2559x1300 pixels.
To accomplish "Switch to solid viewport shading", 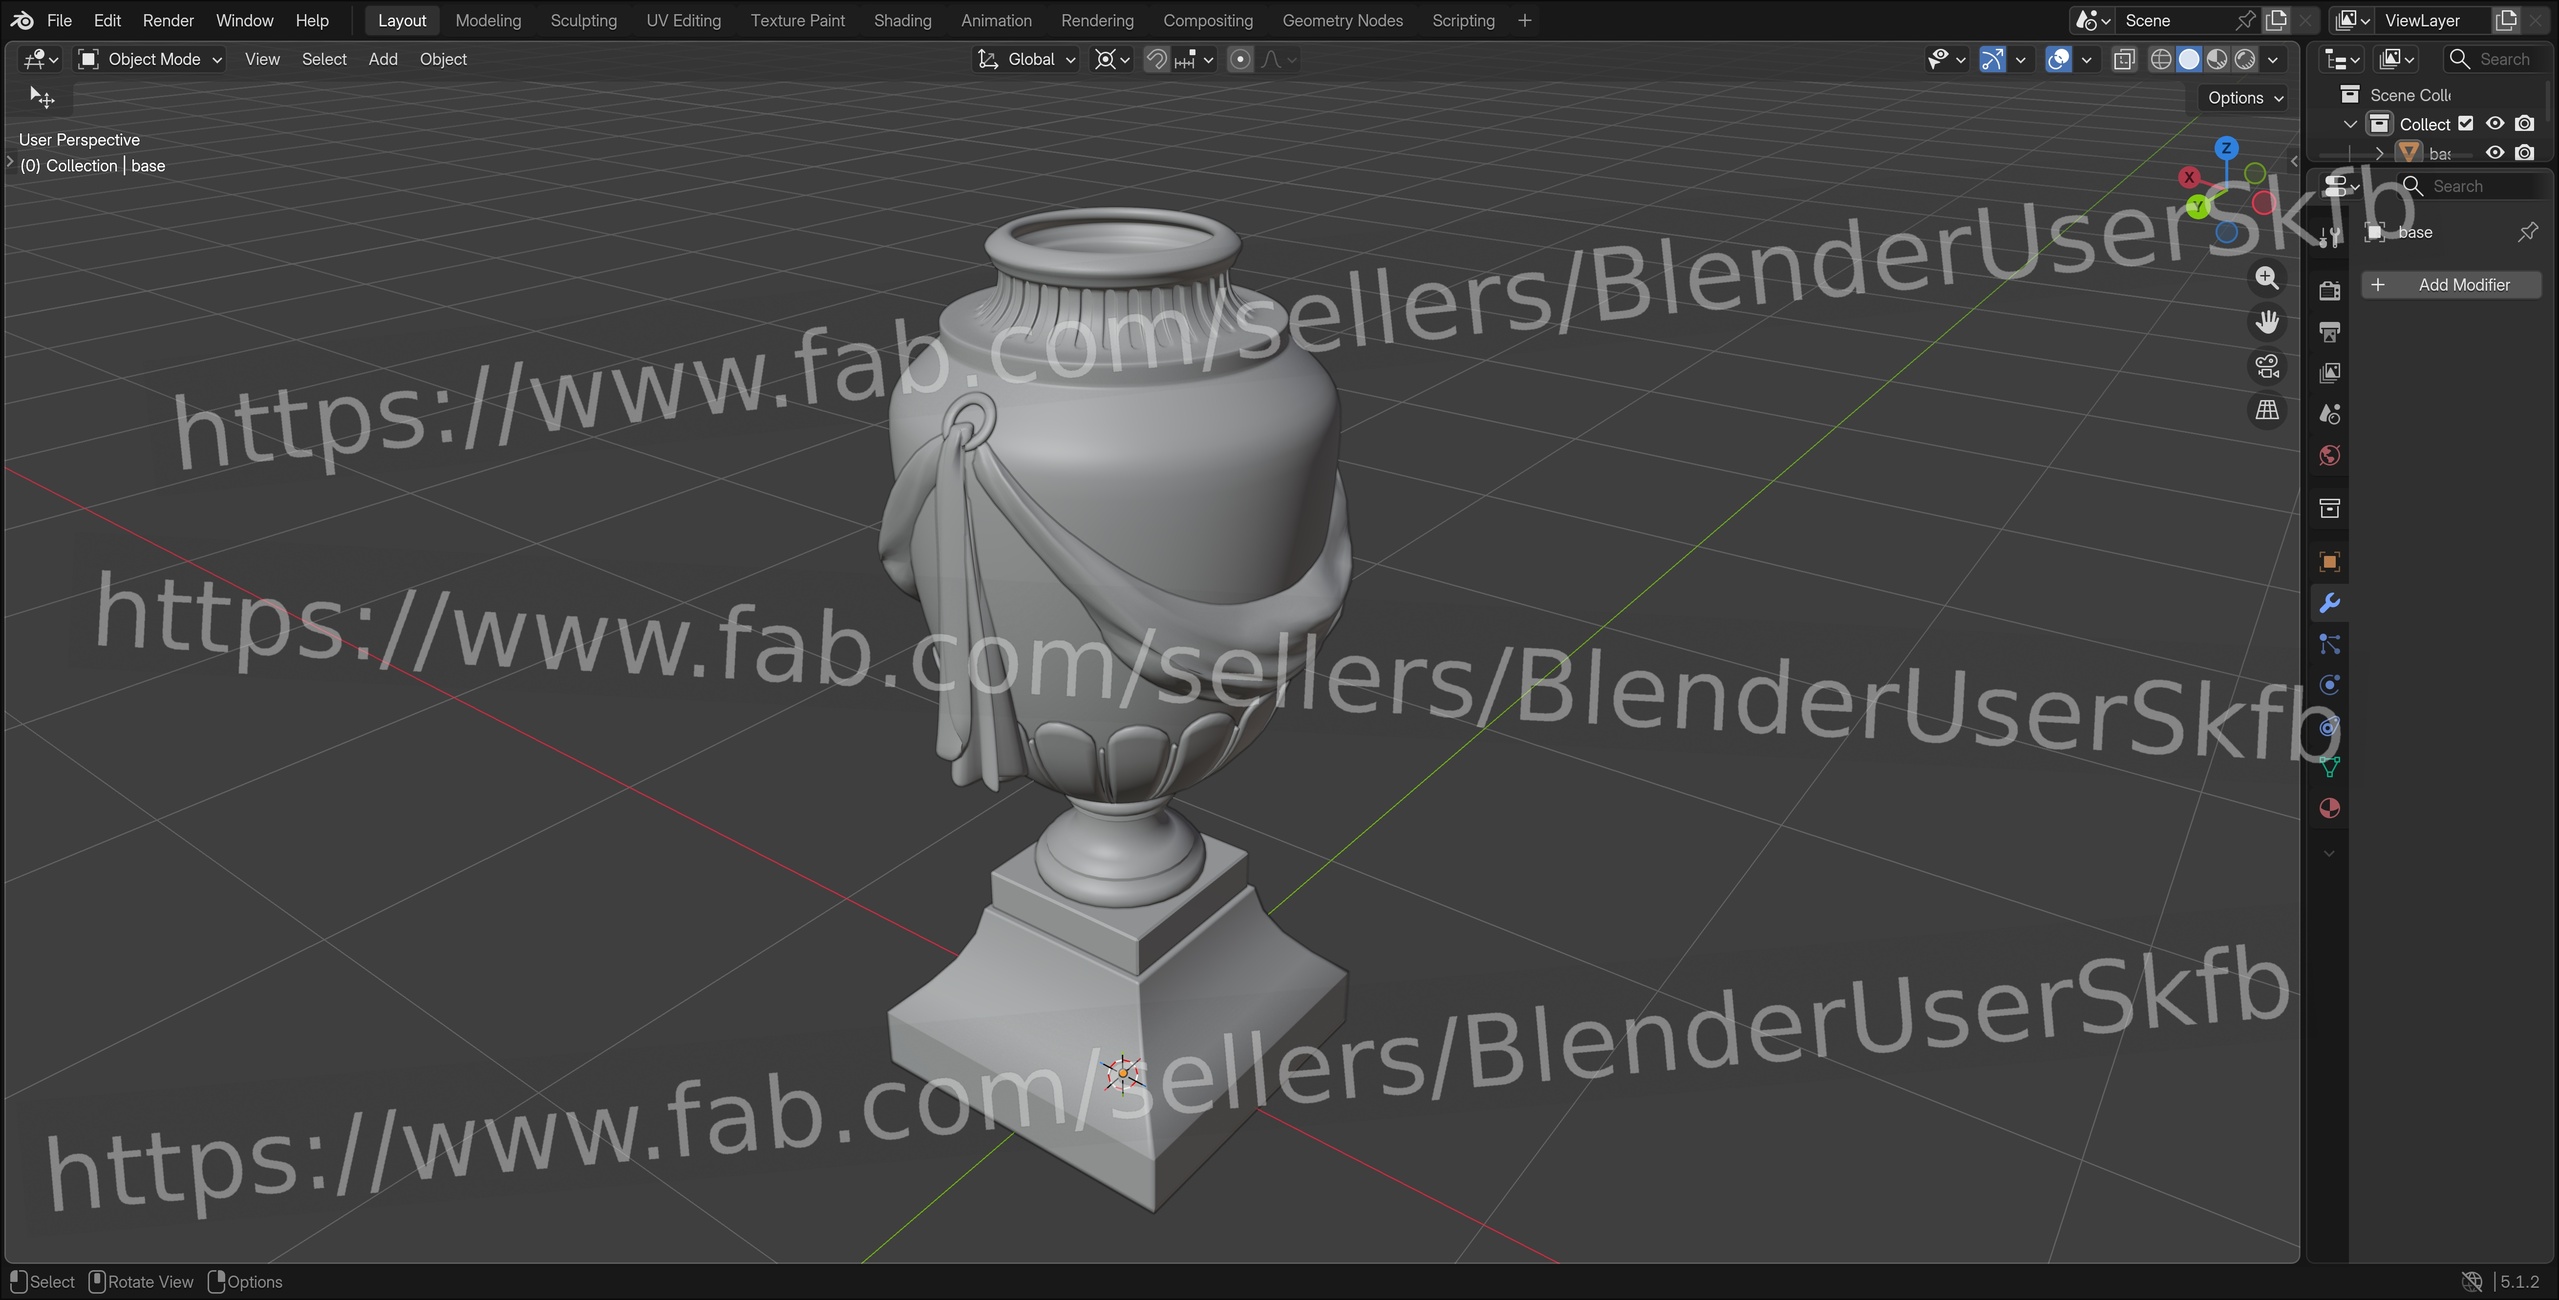I will click(x=2188, y=59).
